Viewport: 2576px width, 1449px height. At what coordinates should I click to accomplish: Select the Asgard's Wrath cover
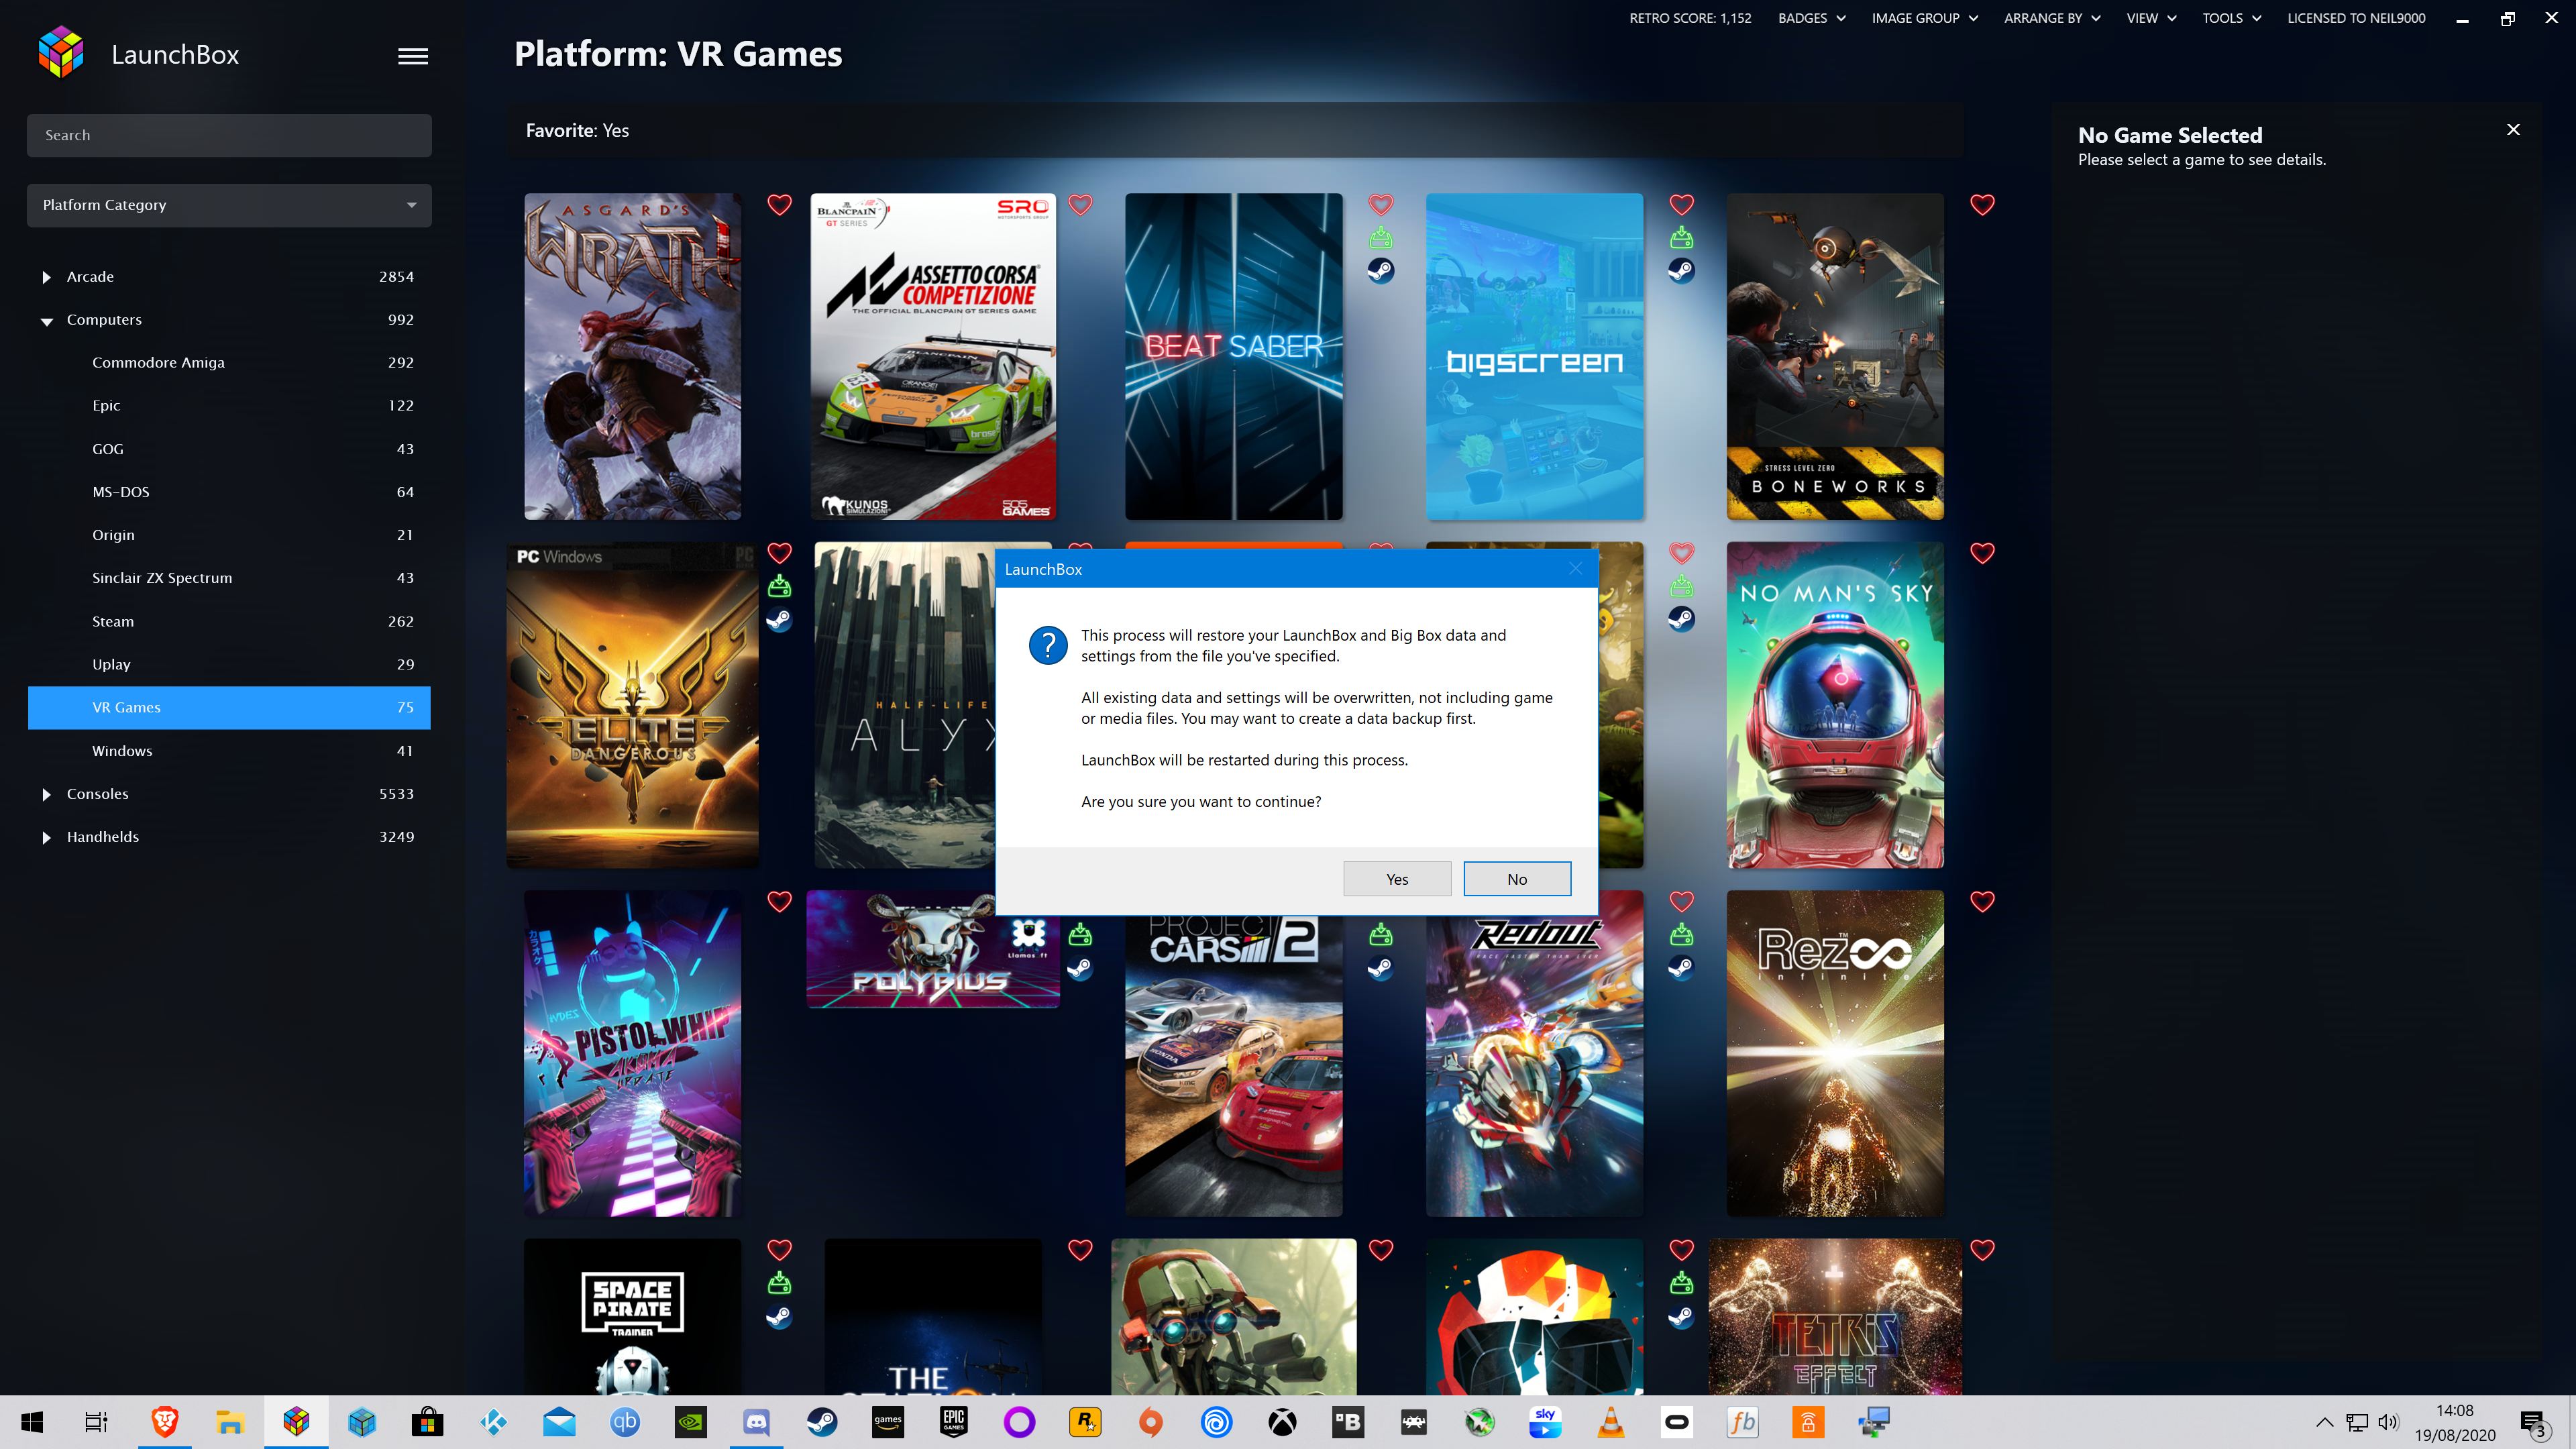tap(632, 357)
